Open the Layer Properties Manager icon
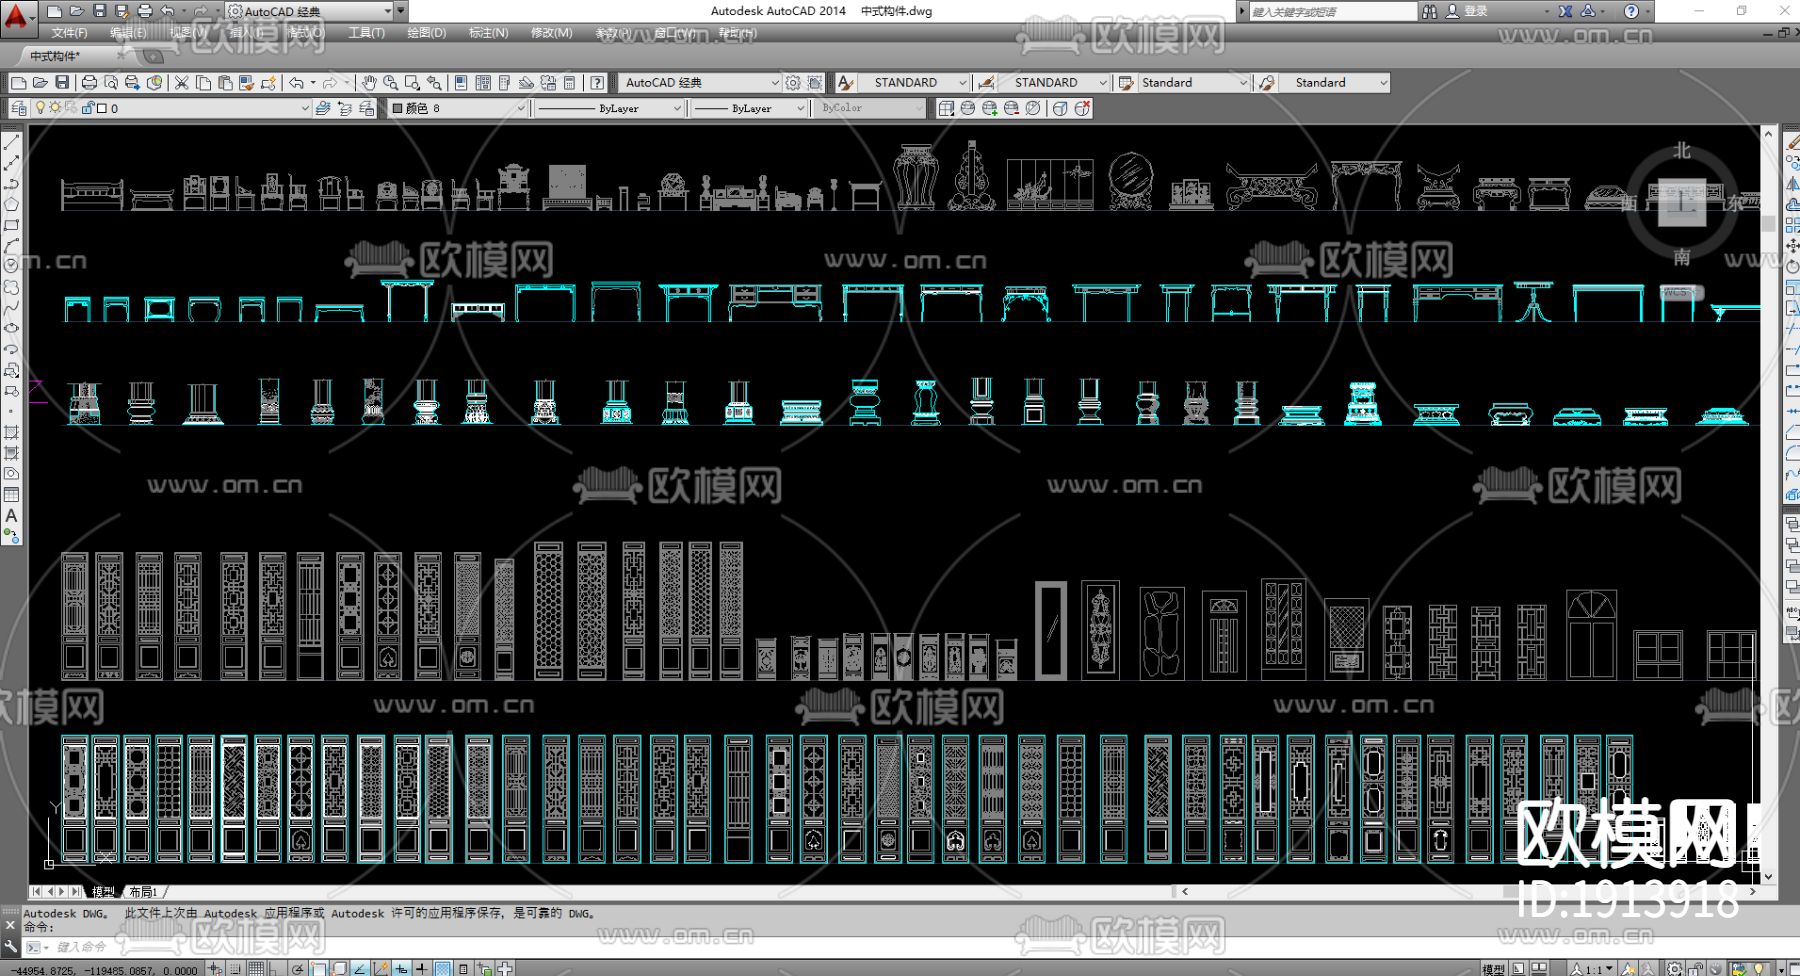The height and width of the screenshot is (976, 1800). 19,108
